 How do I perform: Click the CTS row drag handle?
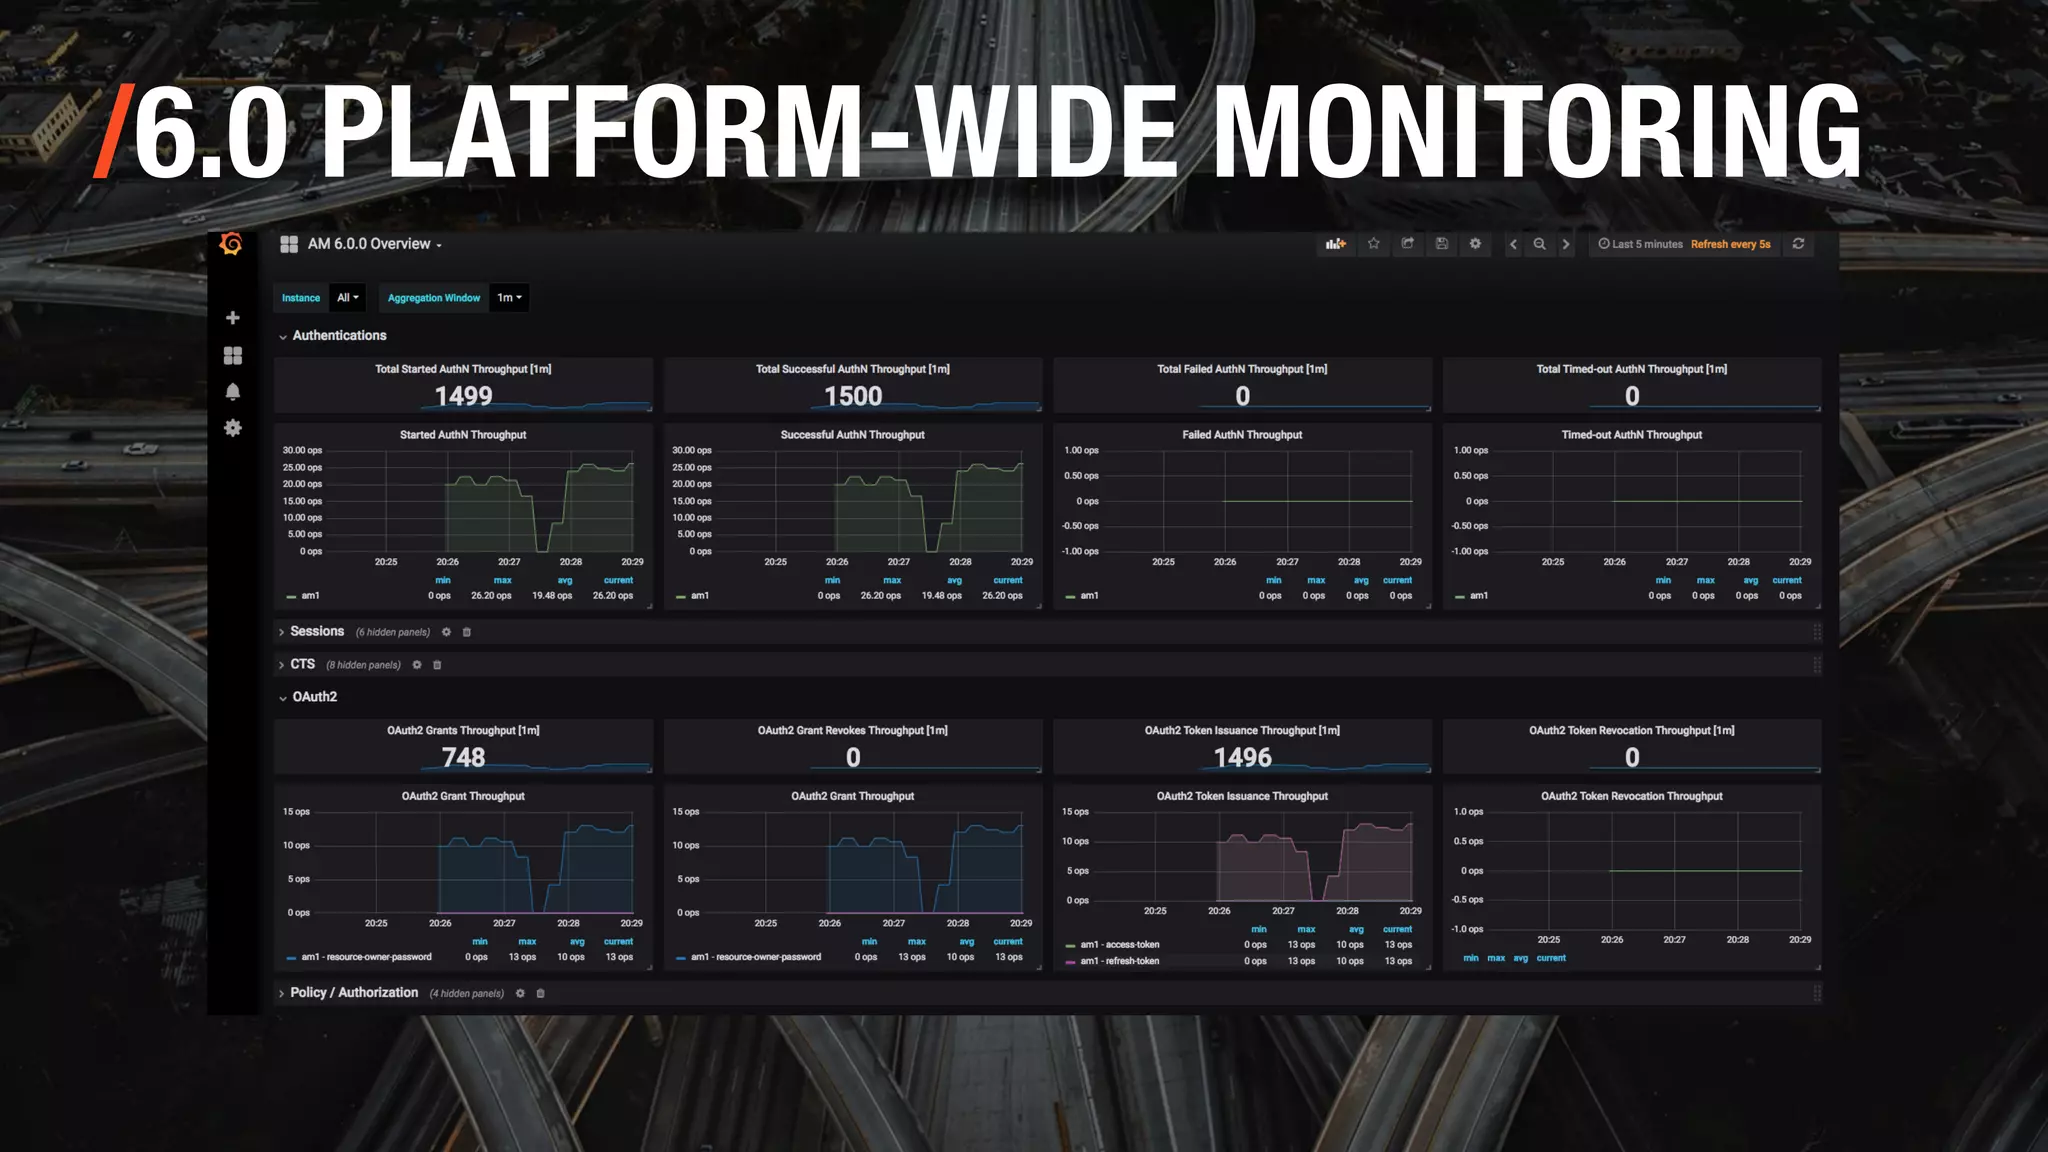(x=1816, y=665)
